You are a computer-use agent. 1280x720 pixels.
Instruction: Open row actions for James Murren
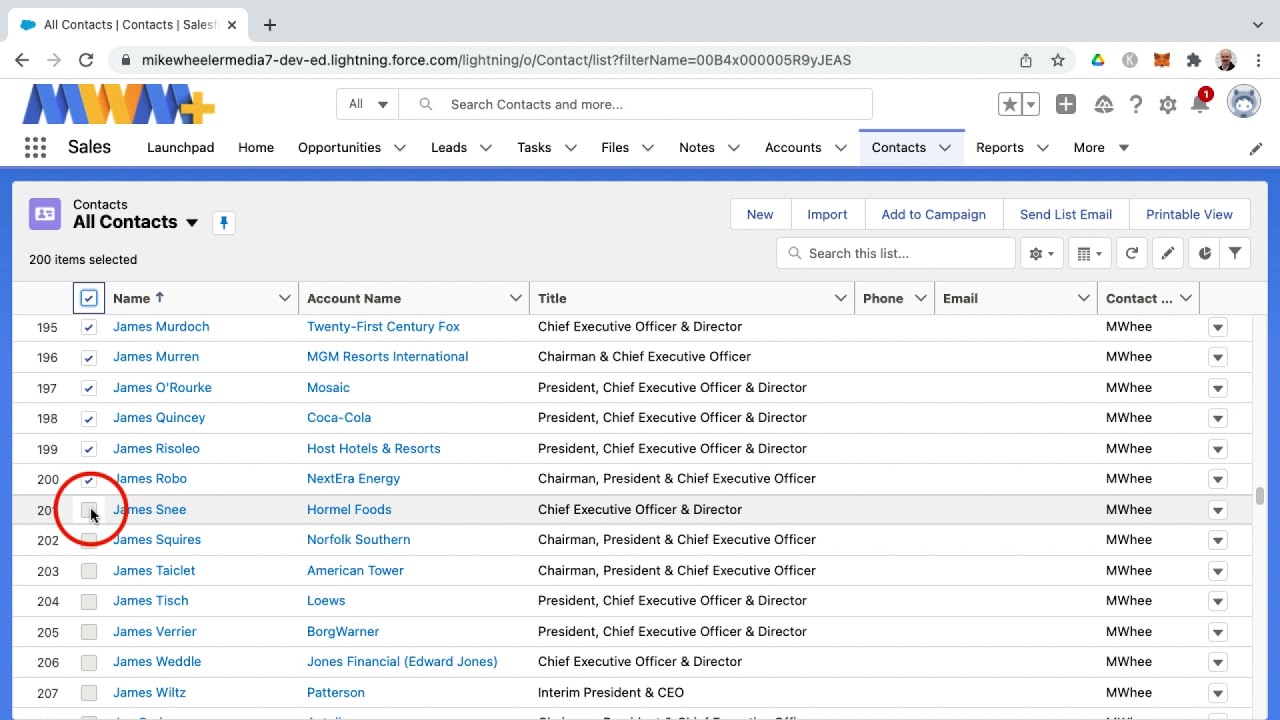[x=1217, y=357]
